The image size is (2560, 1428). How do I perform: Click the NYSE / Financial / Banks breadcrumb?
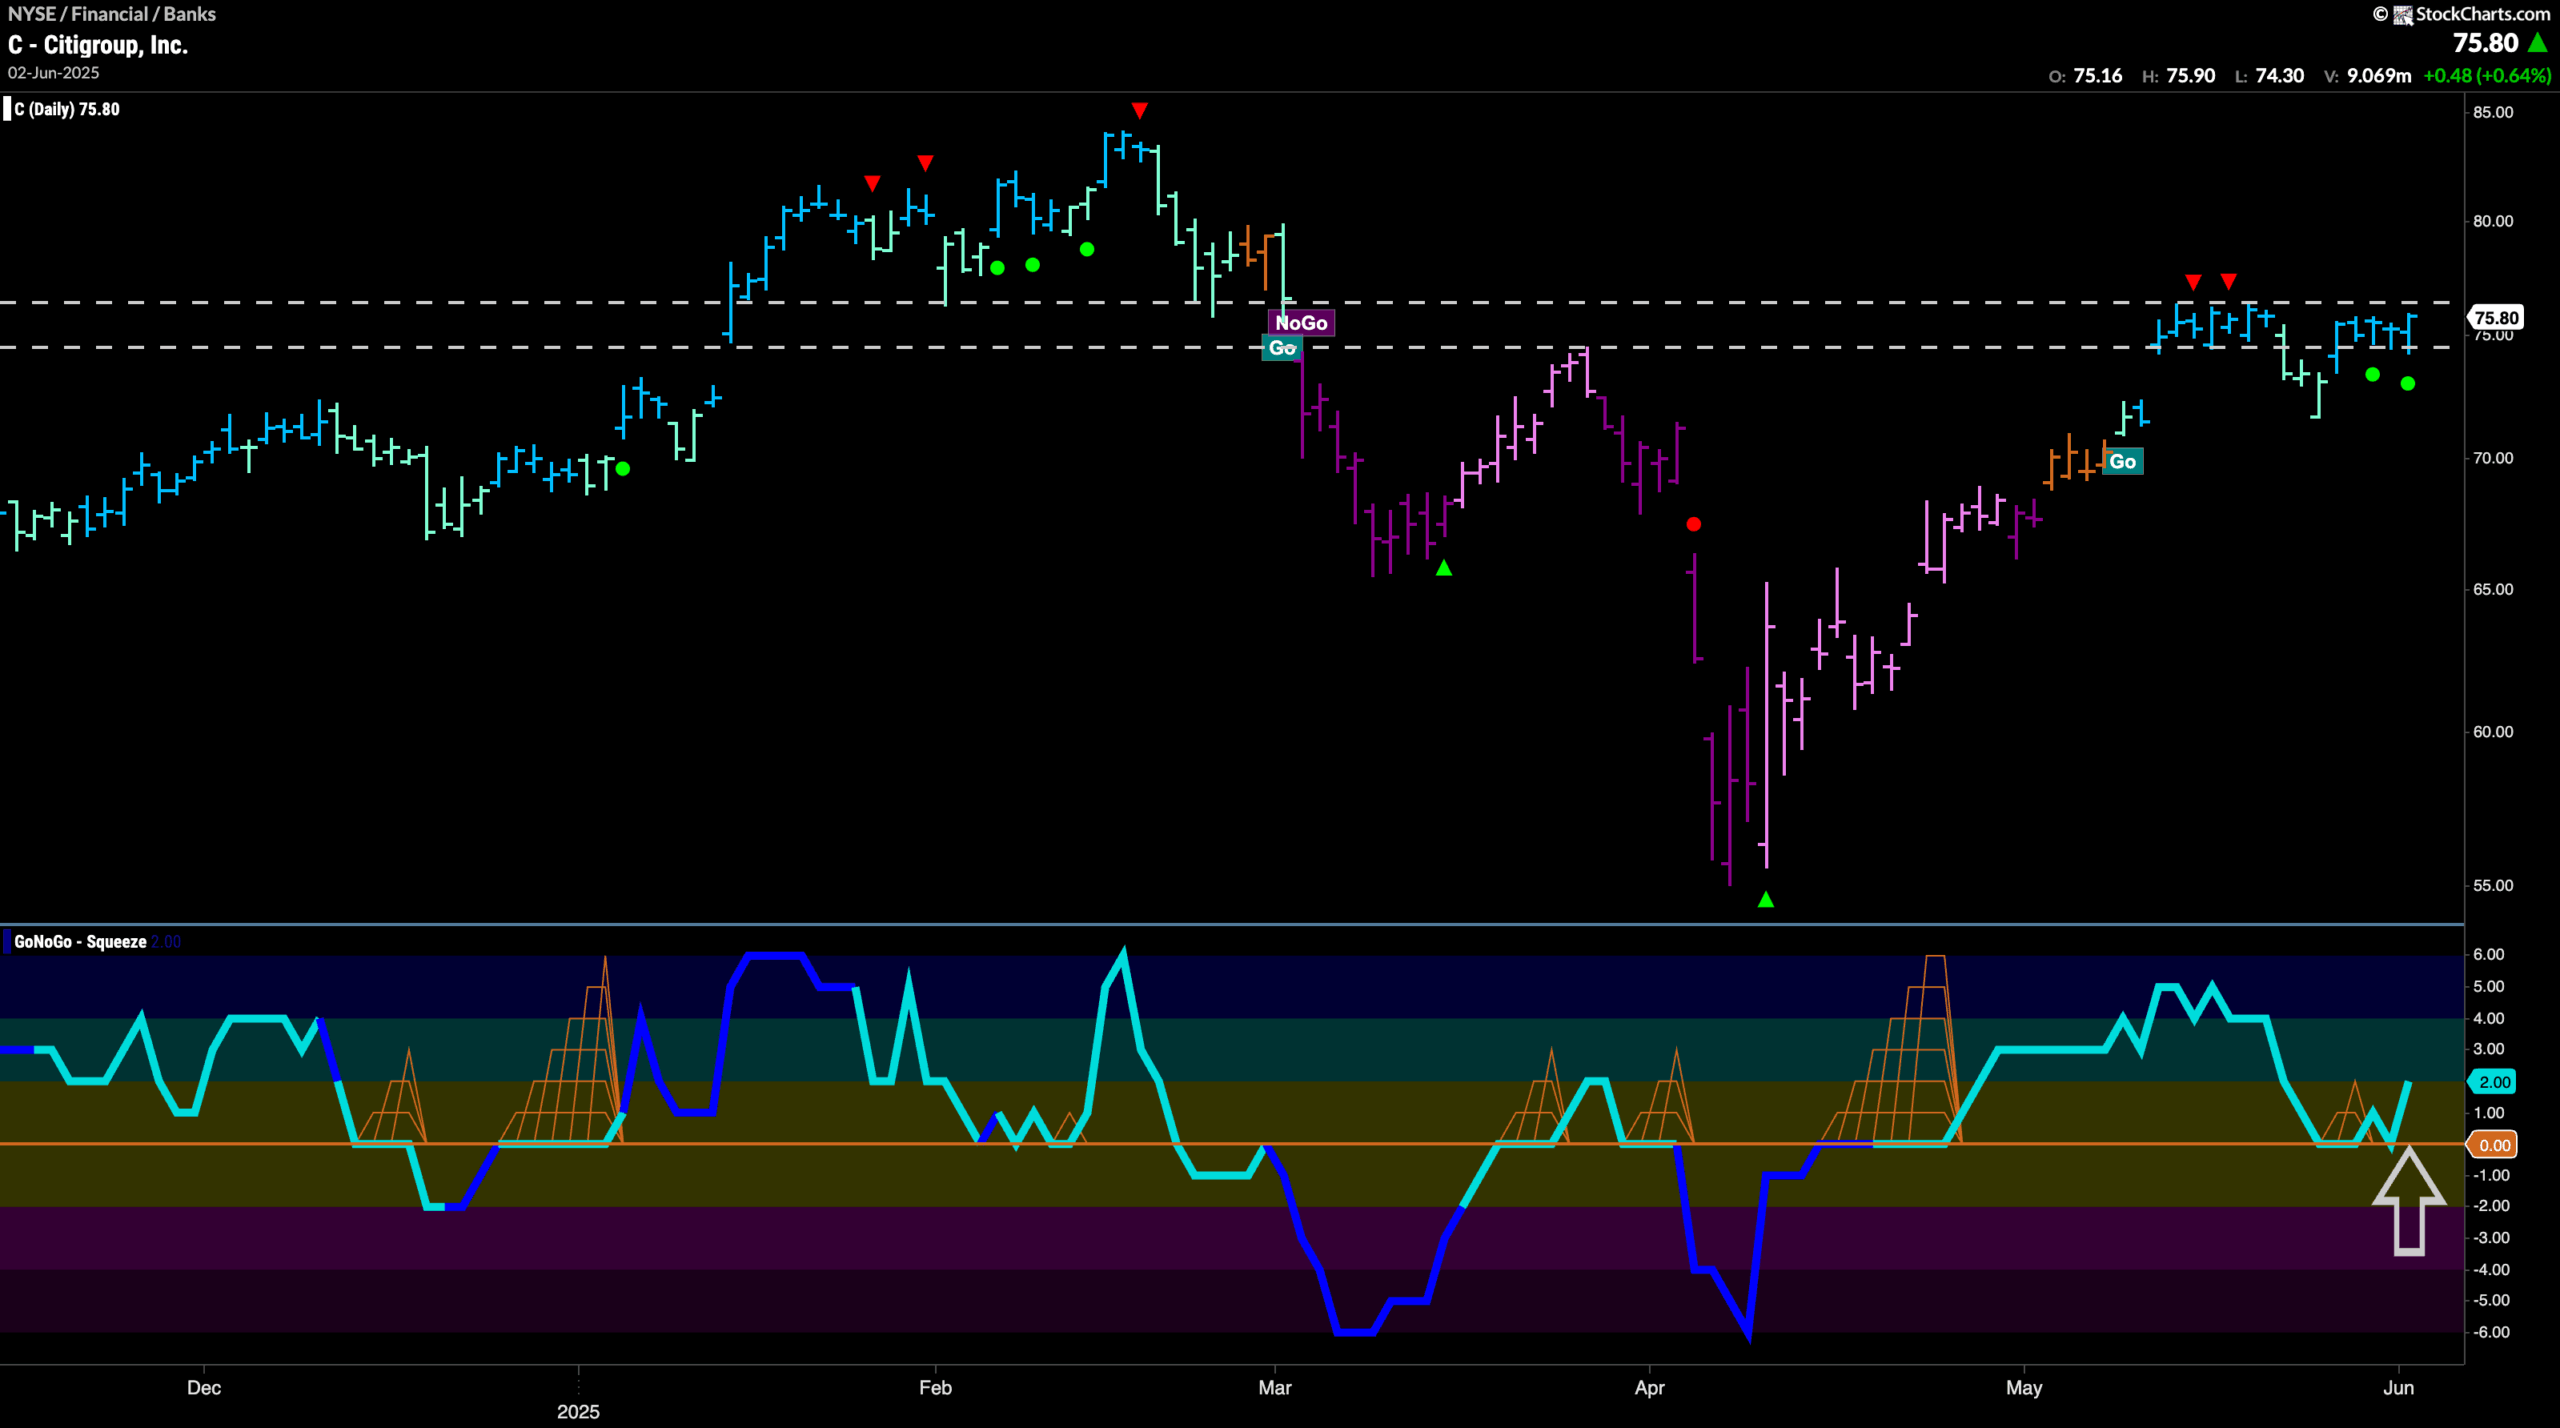coord(112,14)
